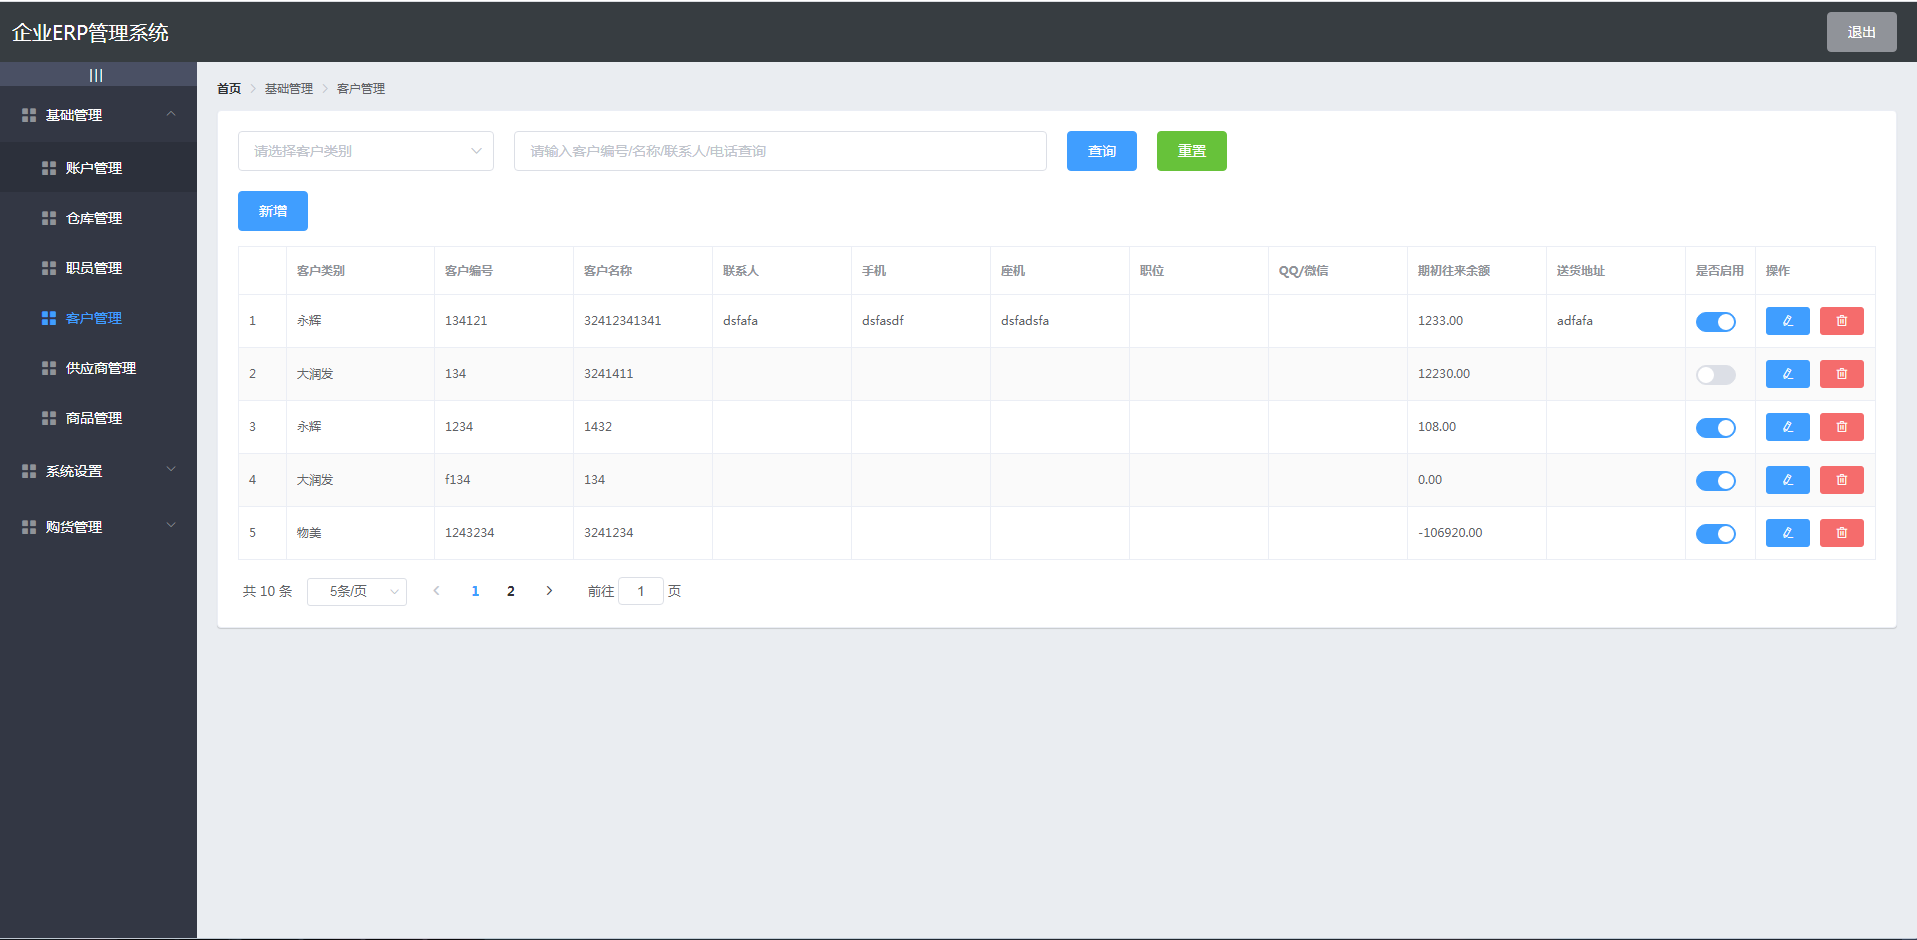The height and width of the screenshot is (940, 1917).
Task: Edit customer row with code 1234
Action: pyautogui.click(x=1787, y=427)
